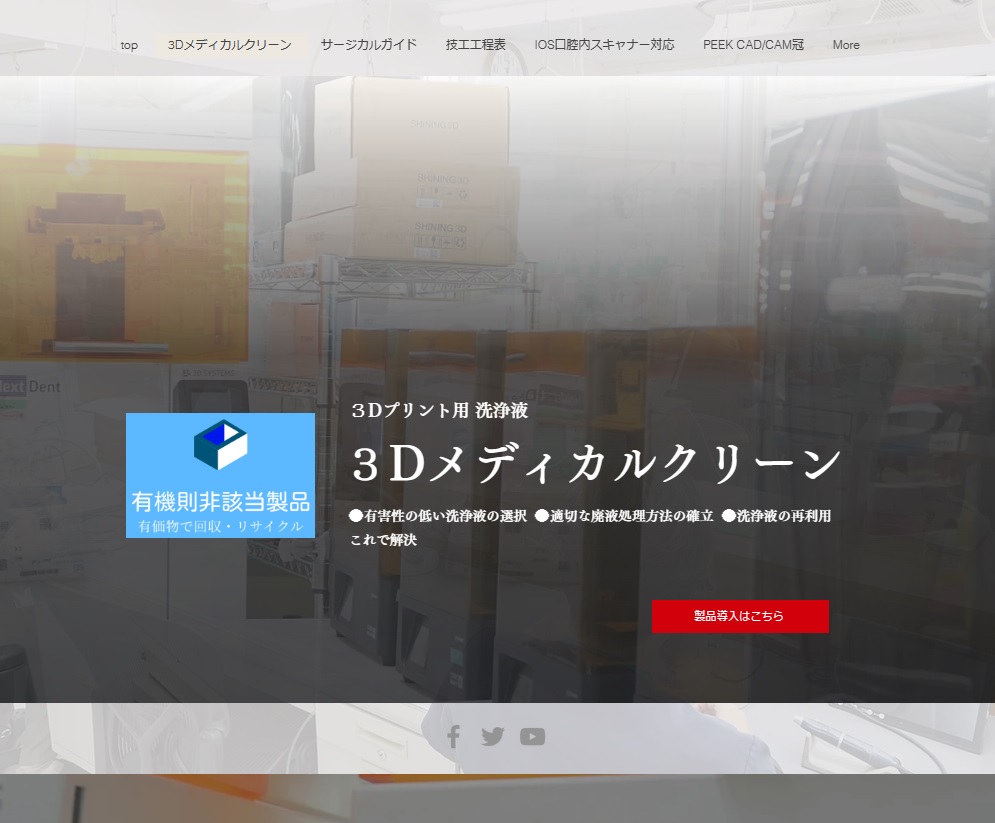The image size is (995, 823).
Task: Click the 有価物で回収・リサイクル caption
Action: (220, 526)
